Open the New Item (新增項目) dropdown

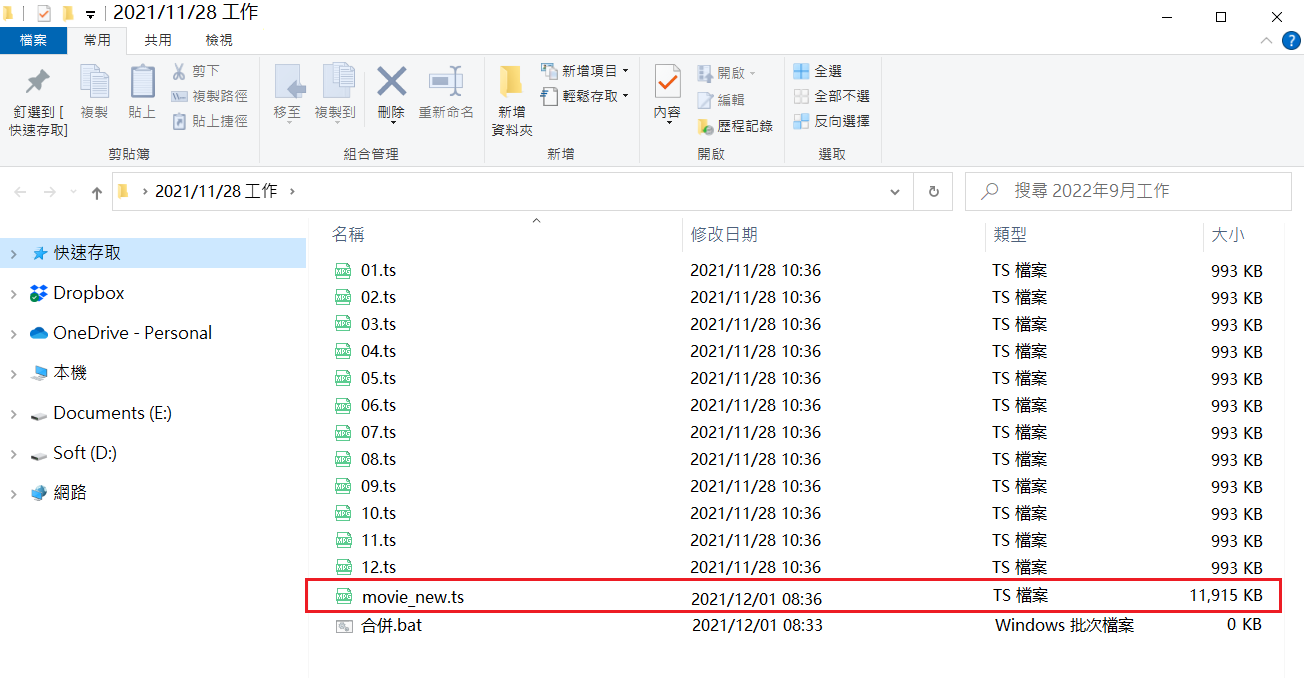(625, 71)
